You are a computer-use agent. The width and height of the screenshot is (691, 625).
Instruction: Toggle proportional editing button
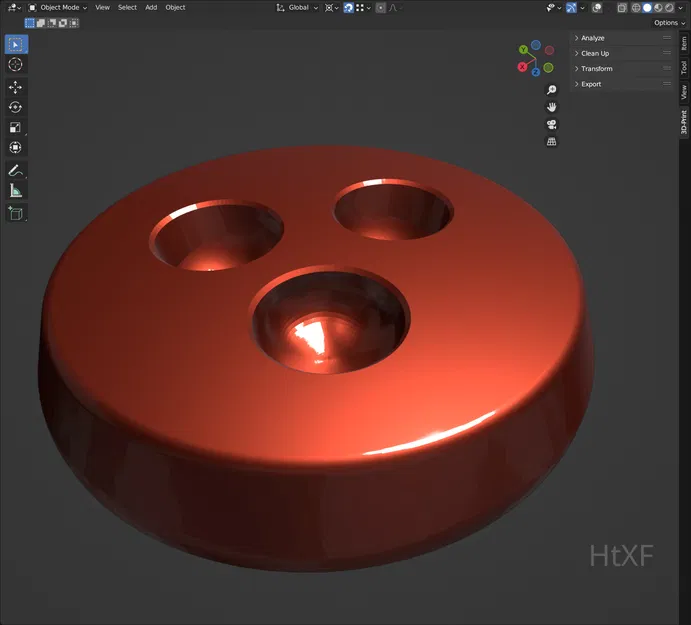point(381,7)
